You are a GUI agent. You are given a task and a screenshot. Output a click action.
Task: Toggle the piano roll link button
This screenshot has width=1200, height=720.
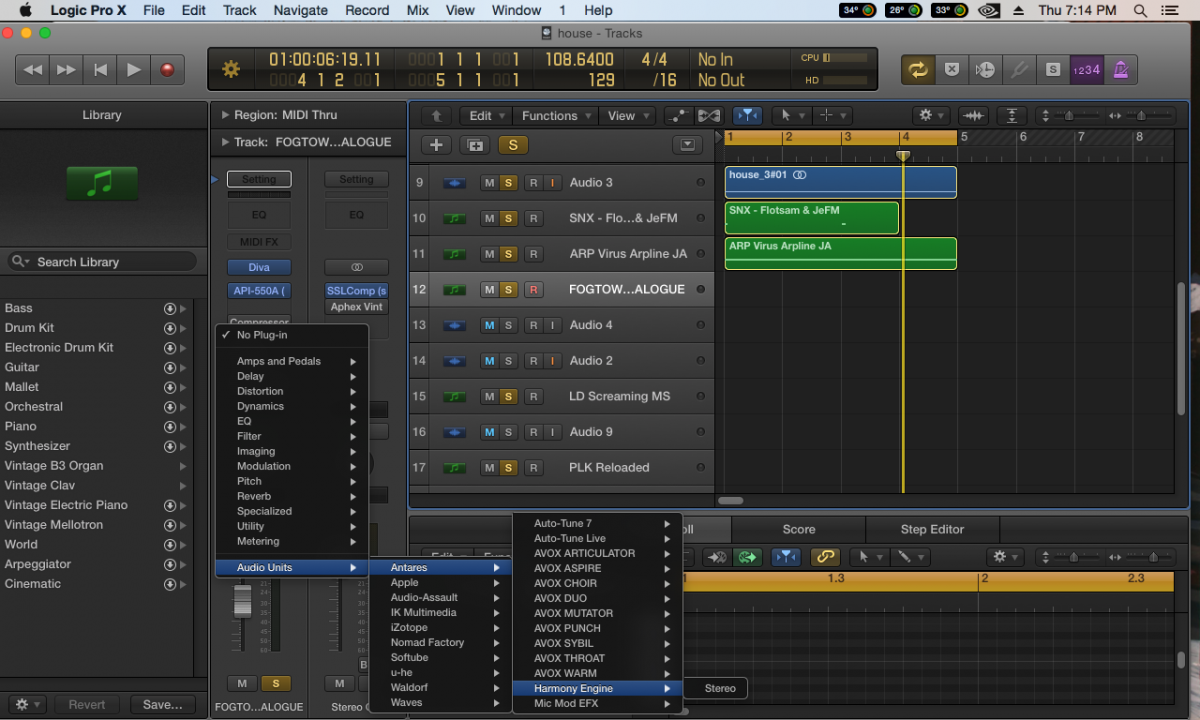pyautogui.click(x=824, y=557)
